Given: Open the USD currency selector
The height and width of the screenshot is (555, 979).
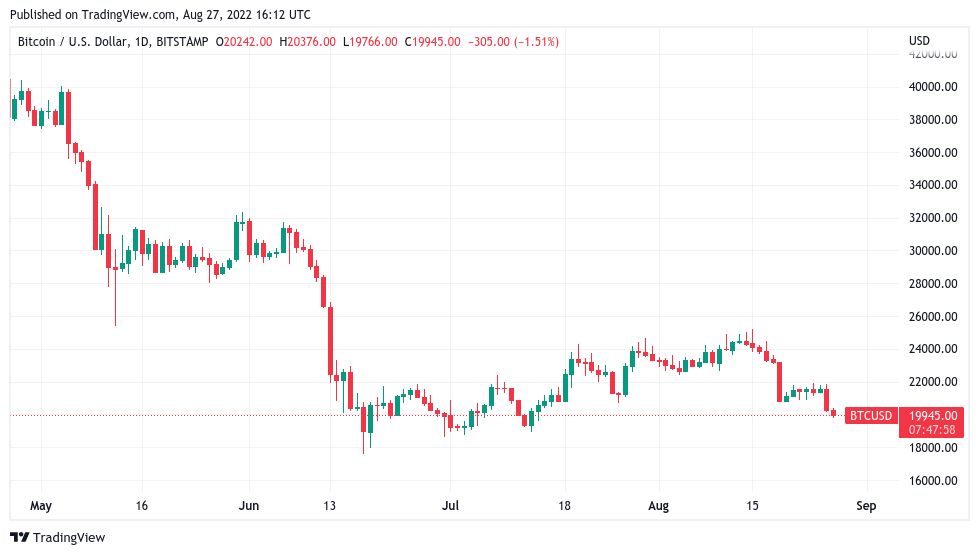Looking at the screenshot, I should tap(919, 41).
